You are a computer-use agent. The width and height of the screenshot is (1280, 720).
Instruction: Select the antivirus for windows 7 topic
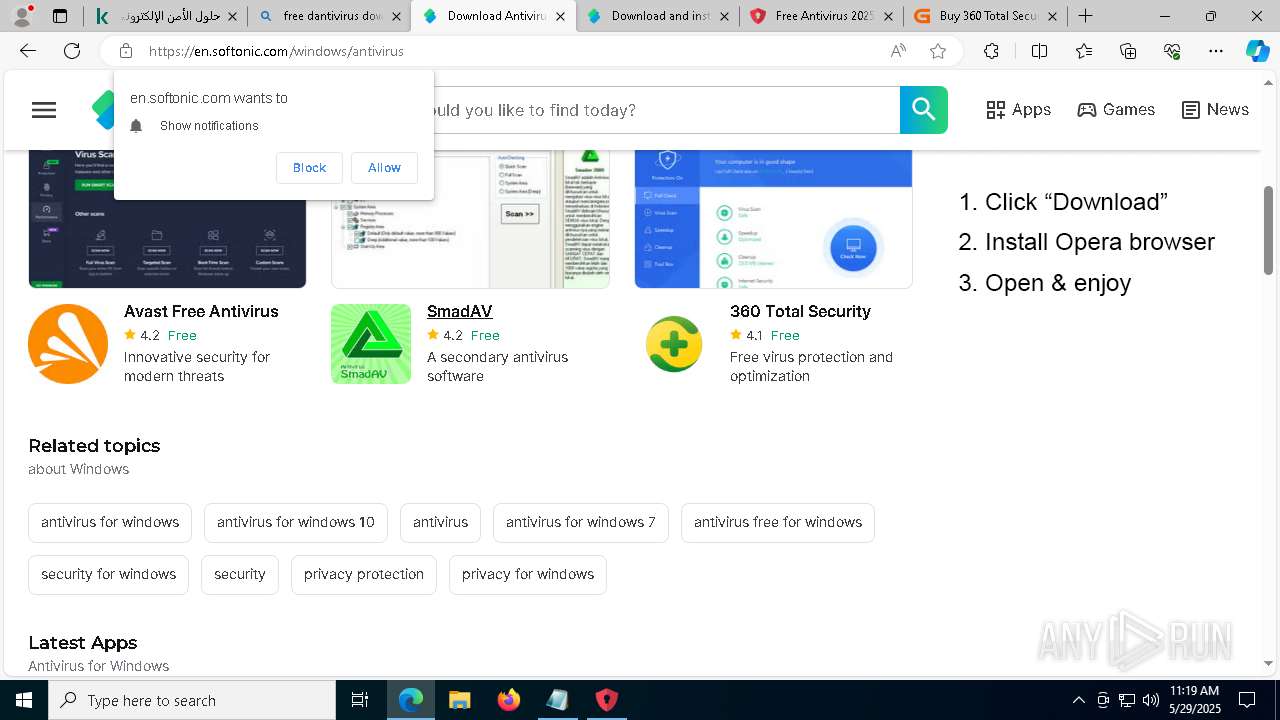click(581, 522)
